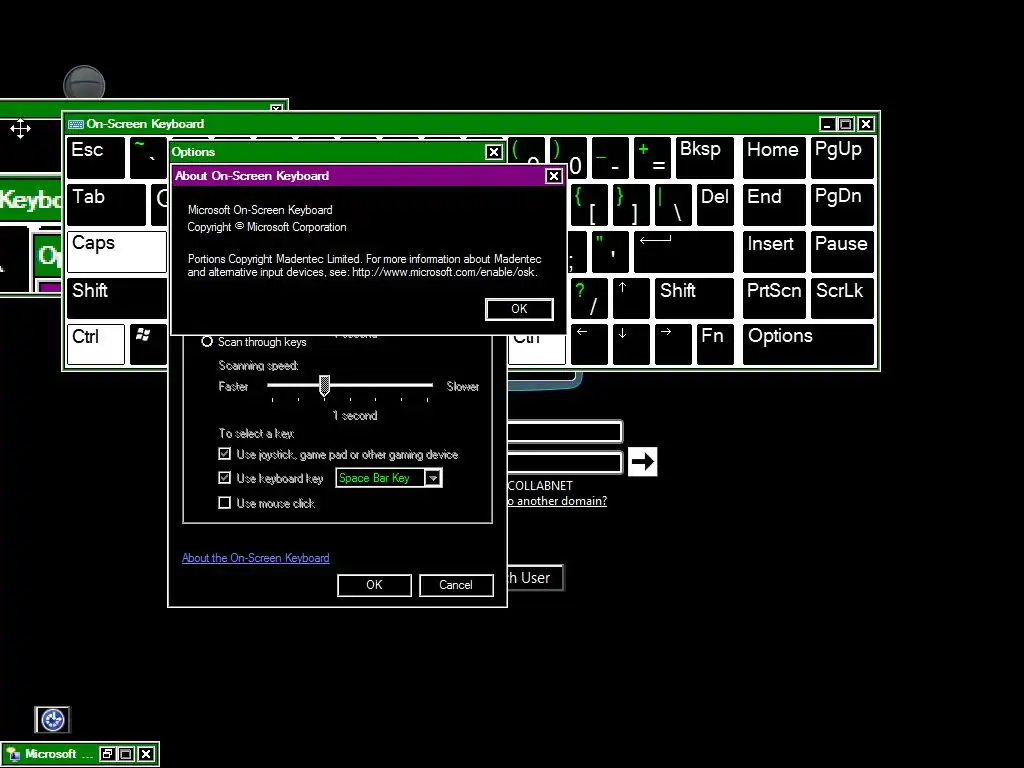Close the Options dialog
The width and height of the screenshot is (1024, 768).
pyautogui.click(x=494, y=152)
